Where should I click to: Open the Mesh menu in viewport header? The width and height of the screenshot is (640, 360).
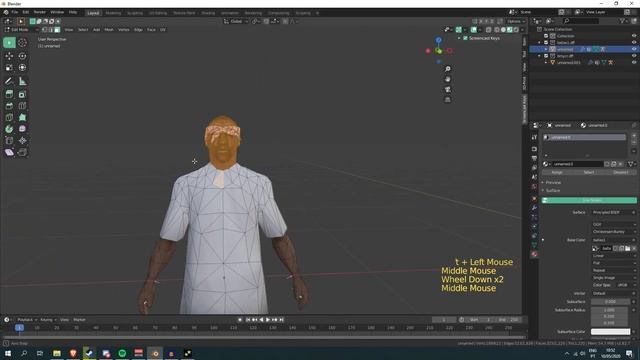(109, 30)
